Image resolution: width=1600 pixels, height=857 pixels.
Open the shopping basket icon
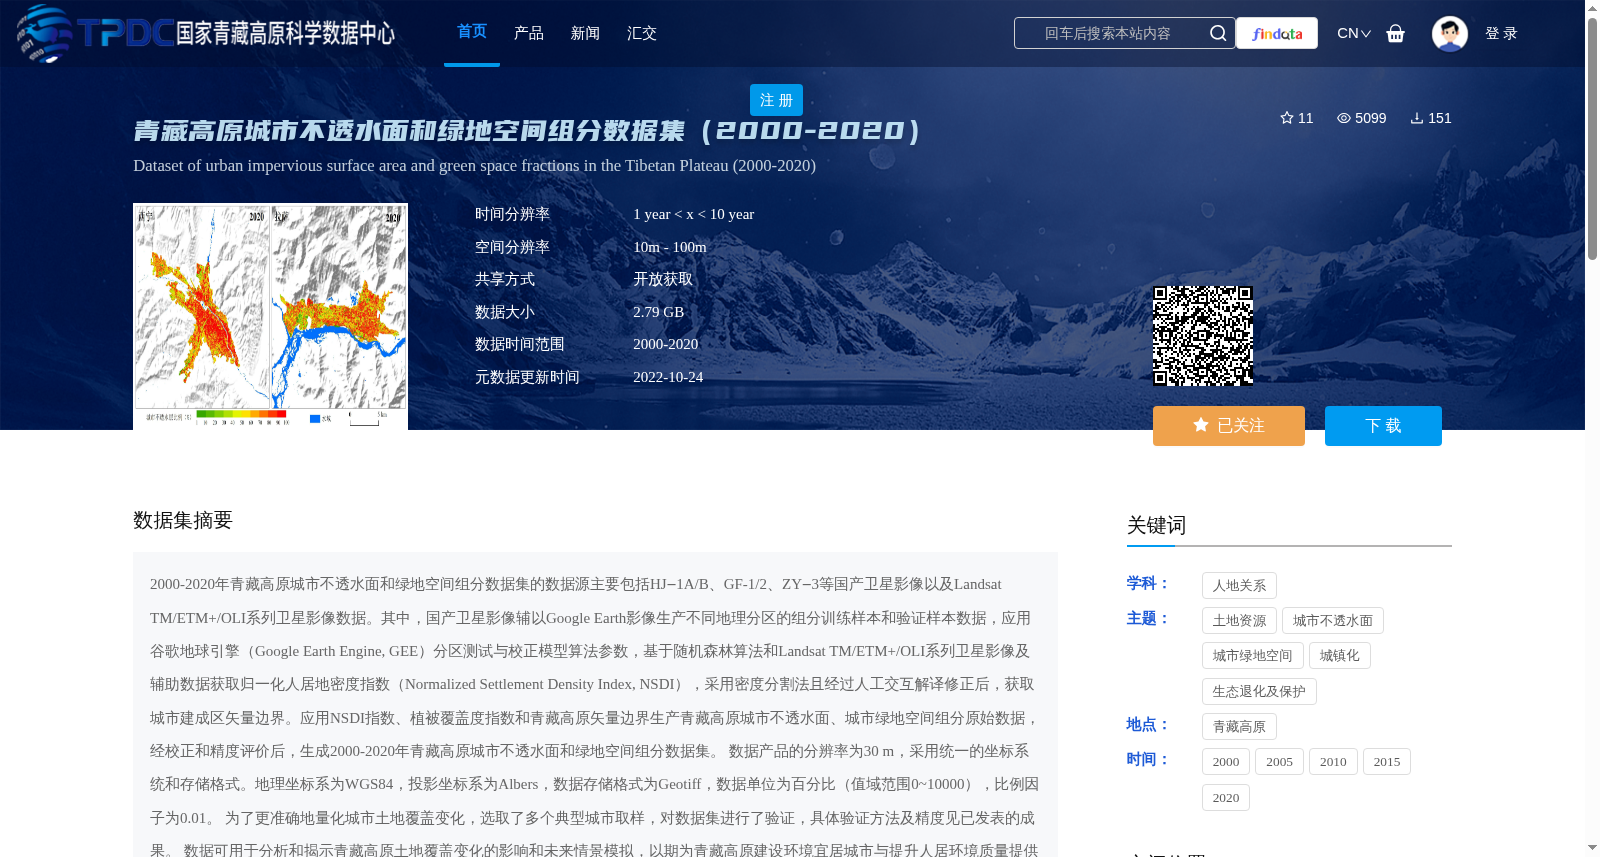[1396, 34]
